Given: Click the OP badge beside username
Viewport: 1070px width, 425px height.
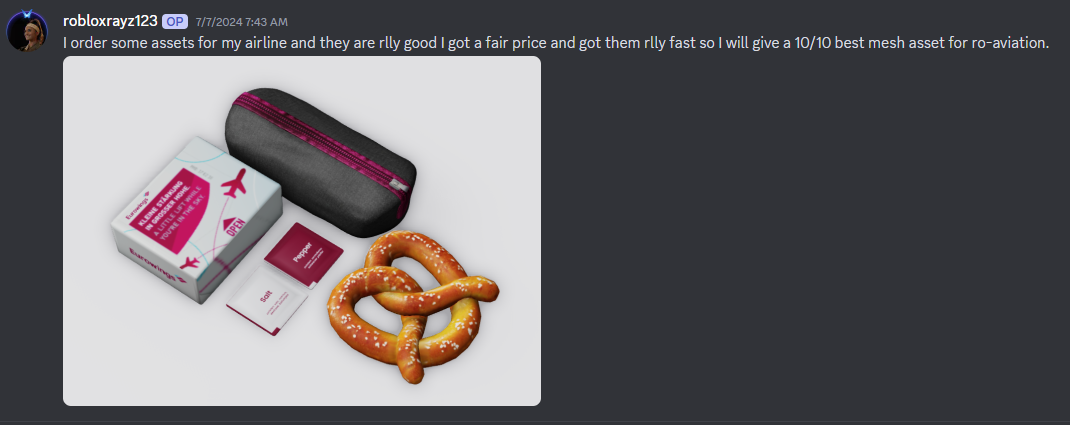Looking at the screenshot, I should click(175, 21).
